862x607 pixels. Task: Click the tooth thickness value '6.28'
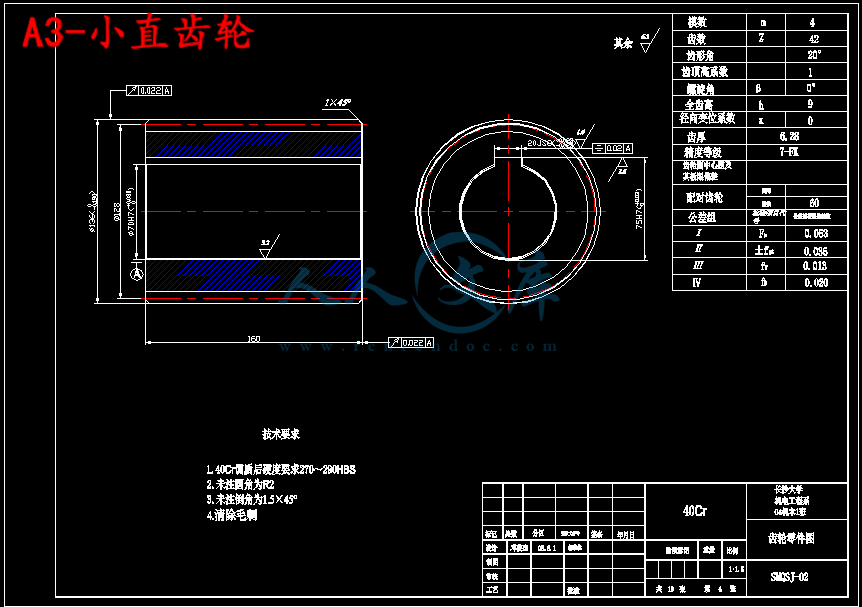point(789,136)
